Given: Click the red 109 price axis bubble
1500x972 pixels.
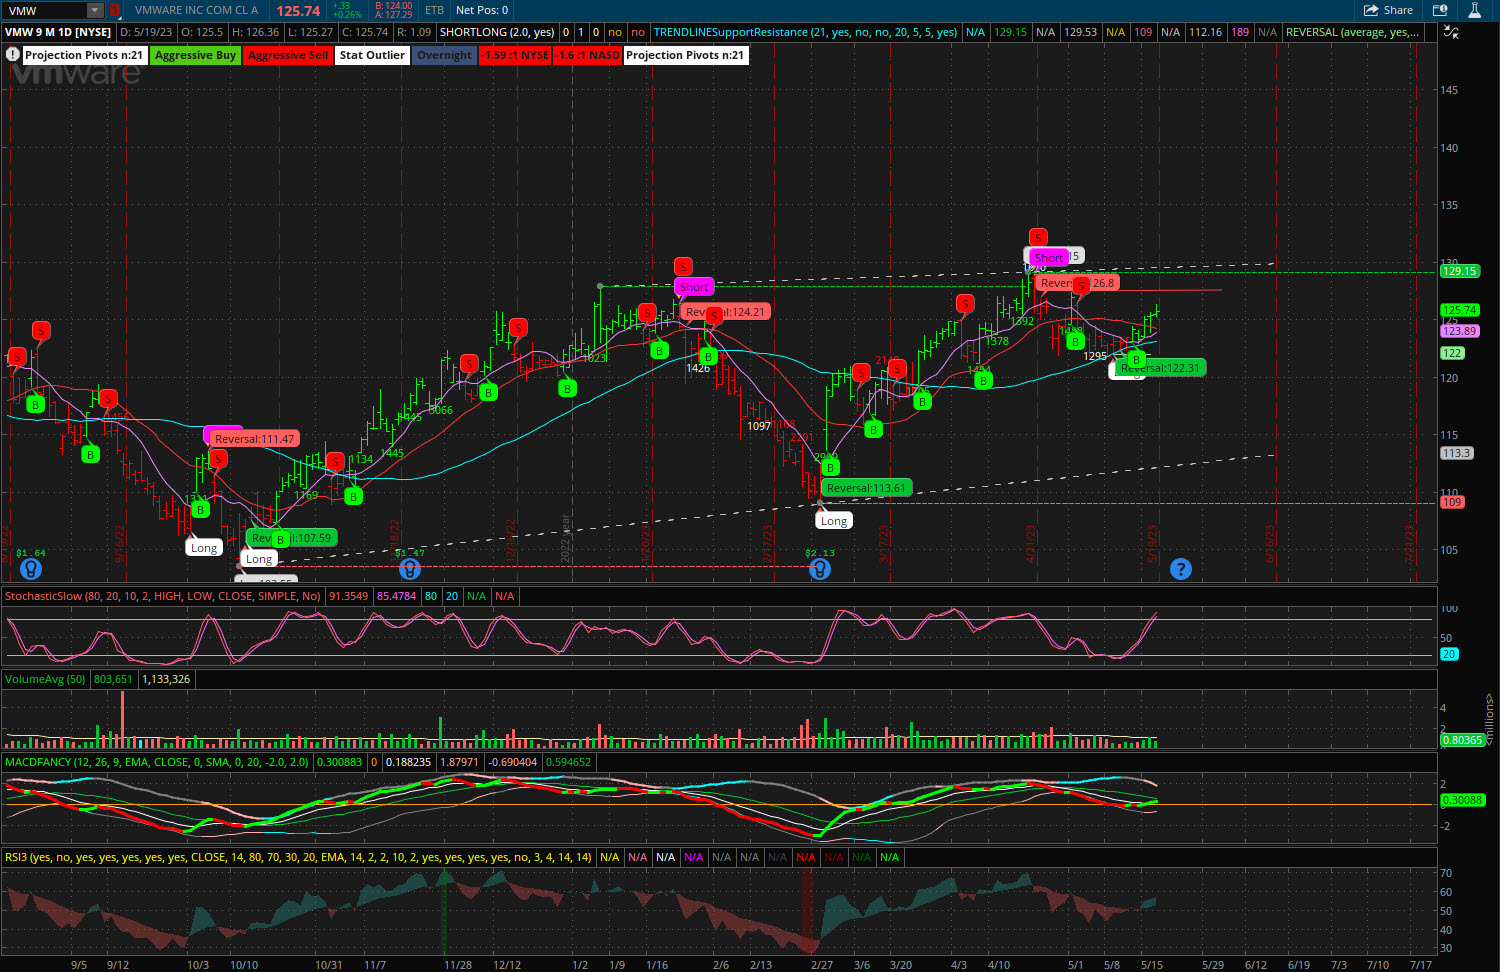Looking at the screenshot, I should [1452, 502].
